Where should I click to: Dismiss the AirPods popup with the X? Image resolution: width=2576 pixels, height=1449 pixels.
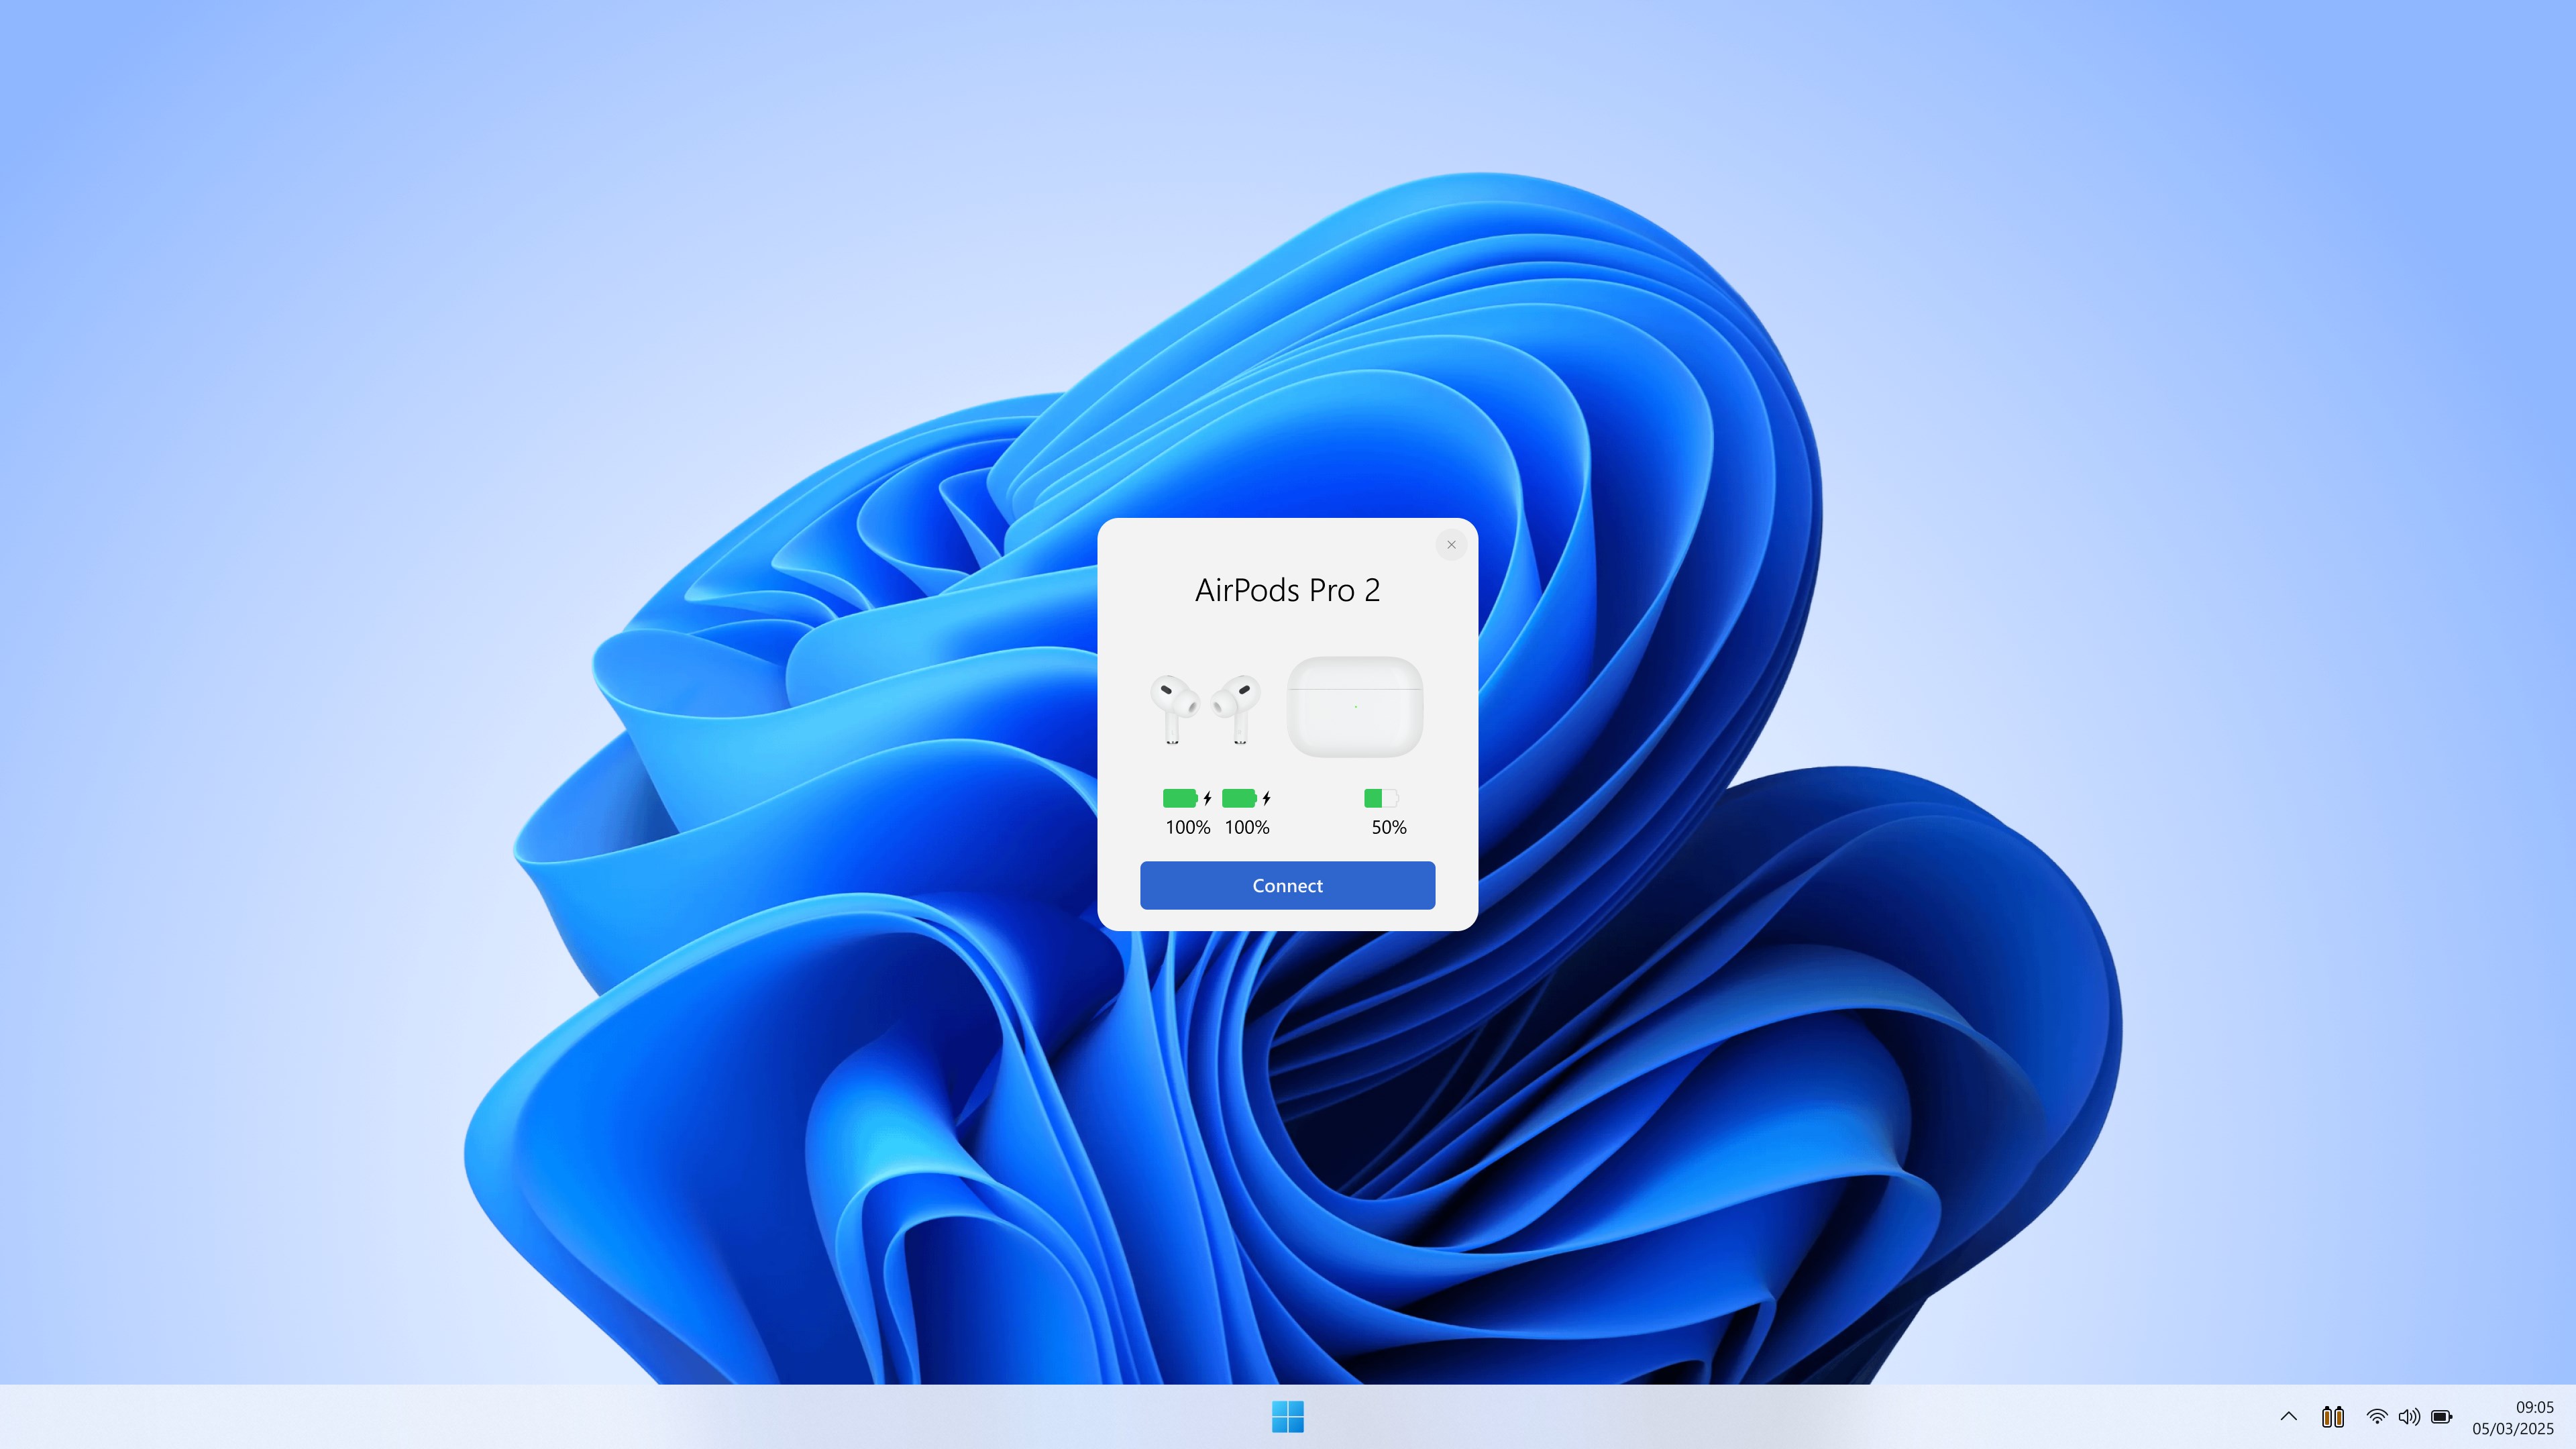click(1451, 545)
